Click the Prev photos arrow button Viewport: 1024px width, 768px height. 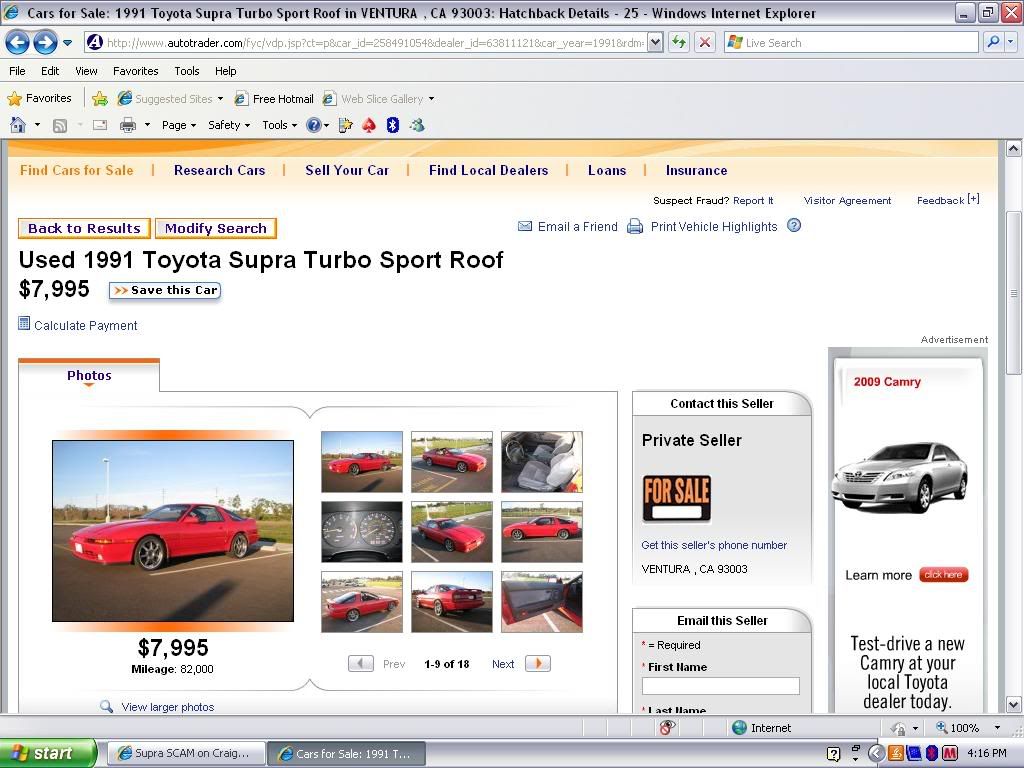[x=360, y=664]
